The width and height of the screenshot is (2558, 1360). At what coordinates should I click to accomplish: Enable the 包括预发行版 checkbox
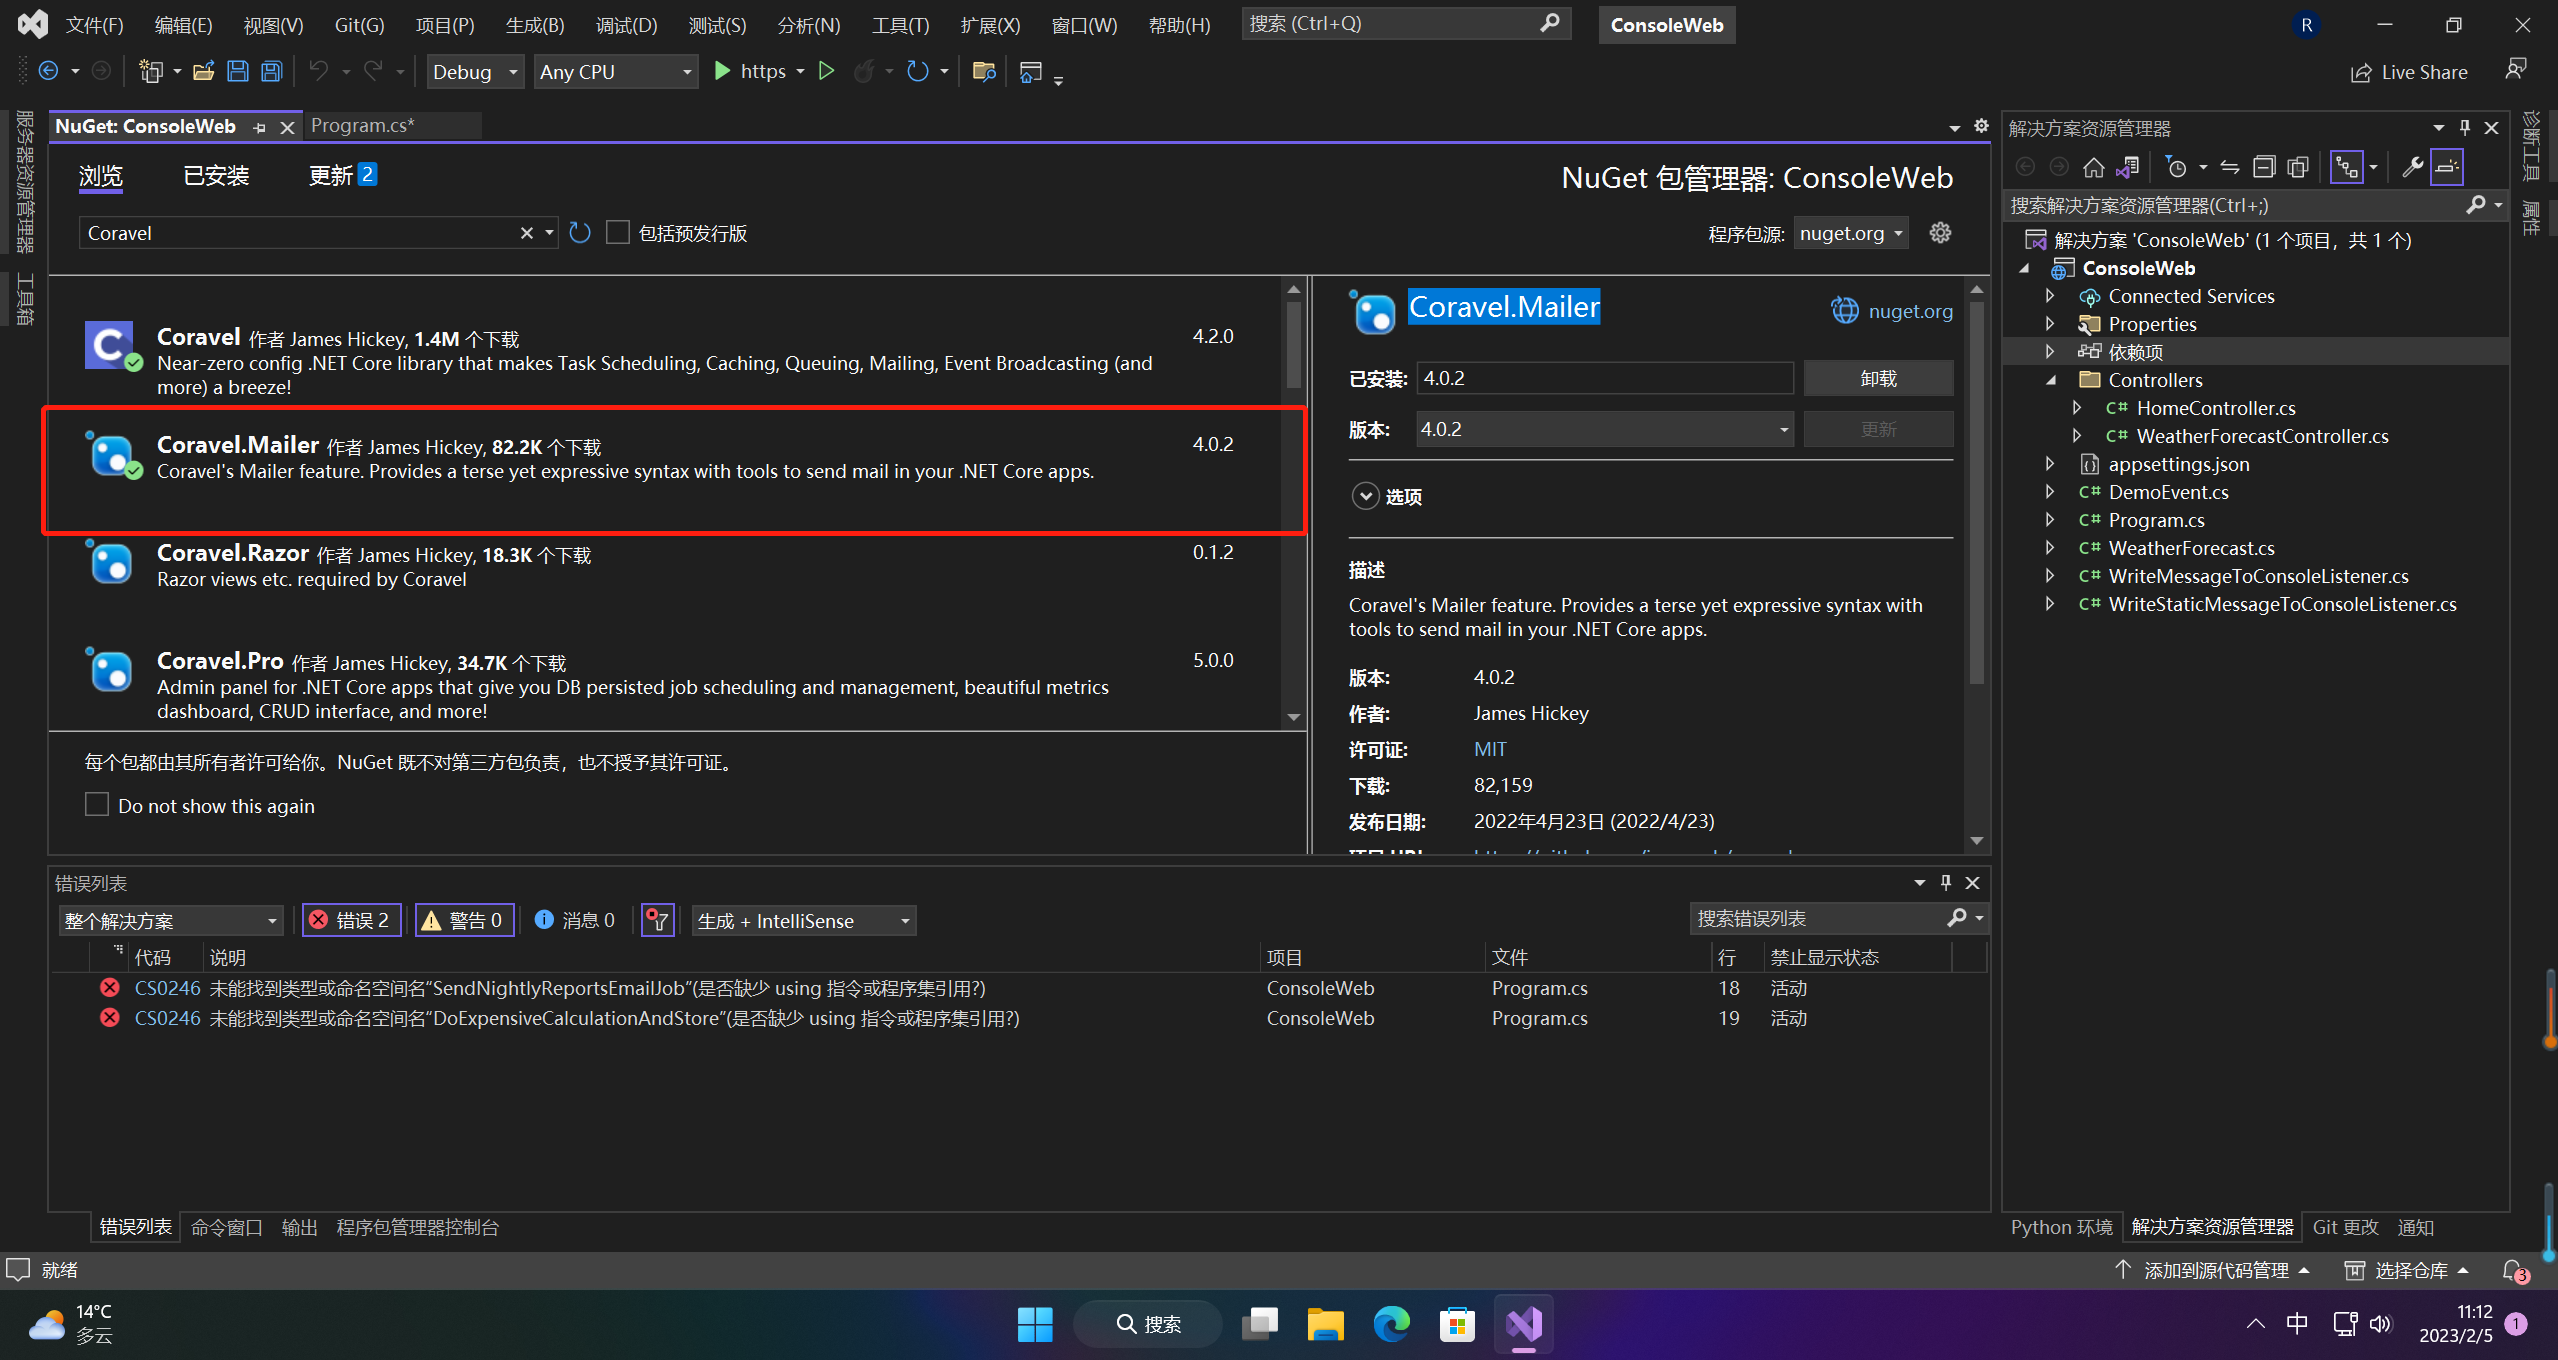coord(618,232)
